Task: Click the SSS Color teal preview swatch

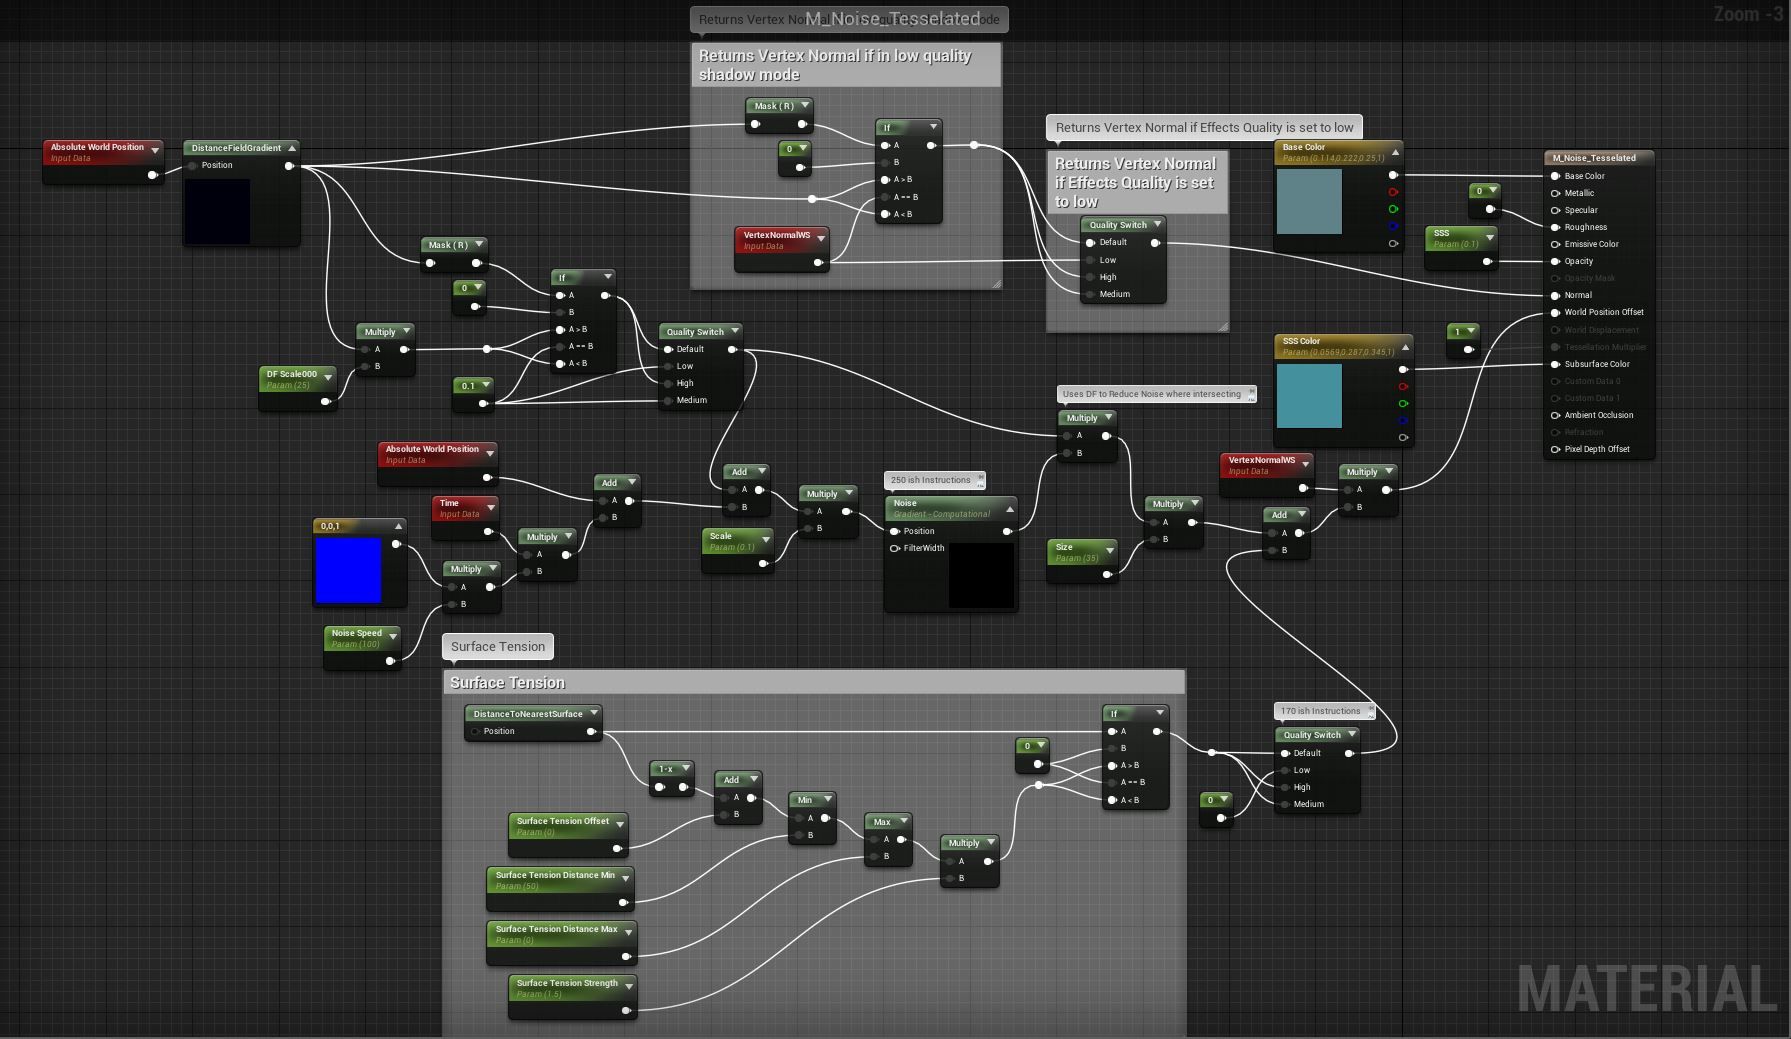Action: click(x=1309, y=395)
